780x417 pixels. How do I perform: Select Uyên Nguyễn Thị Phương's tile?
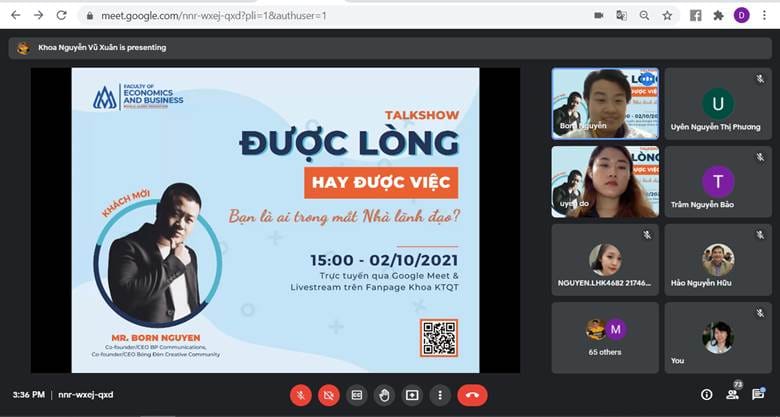click(717, 103)
